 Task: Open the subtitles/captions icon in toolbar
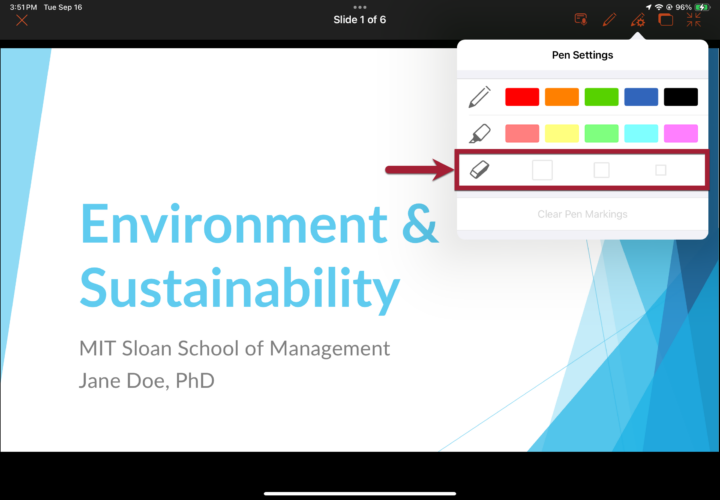[x=580, y=20]
